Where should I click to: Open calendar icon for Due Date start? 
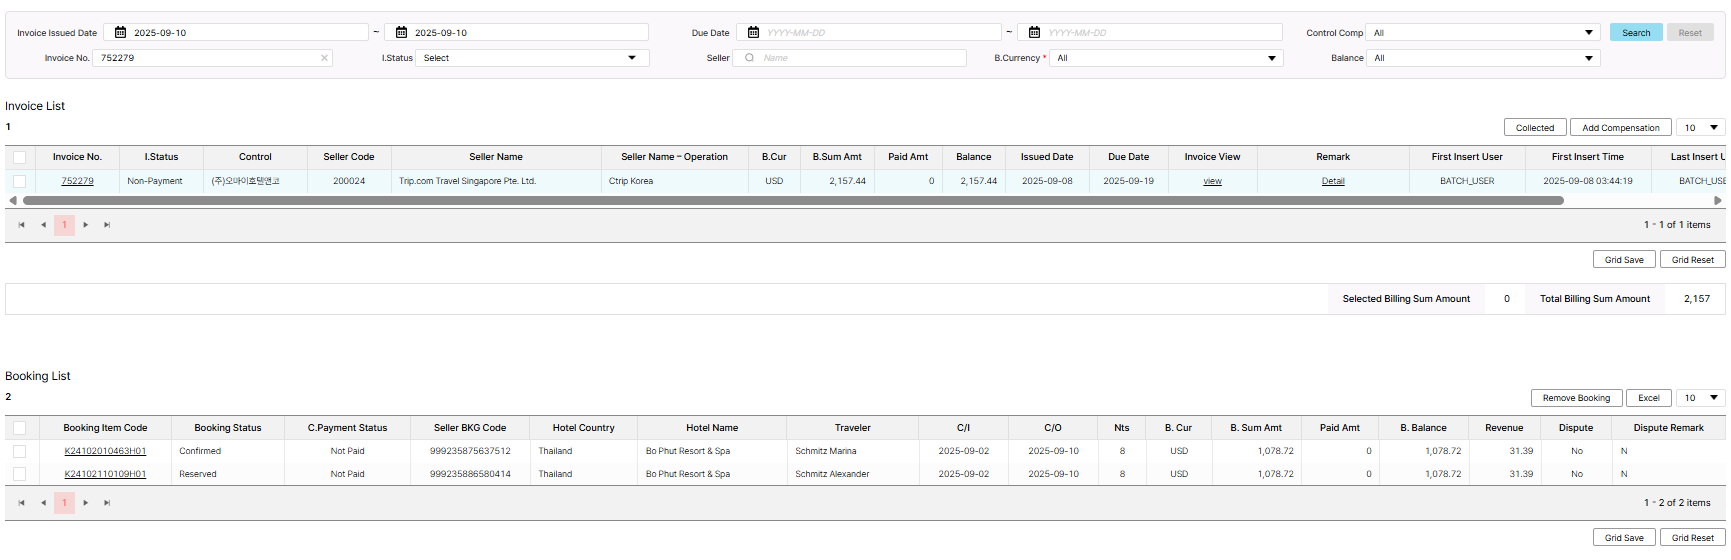point(754,33)
